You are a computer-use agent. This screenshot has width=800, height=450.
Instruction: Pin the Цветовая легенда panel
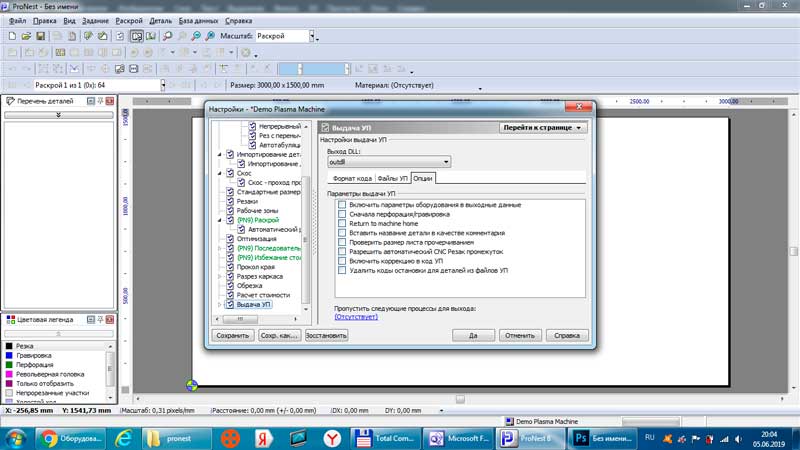coord(101,319)
